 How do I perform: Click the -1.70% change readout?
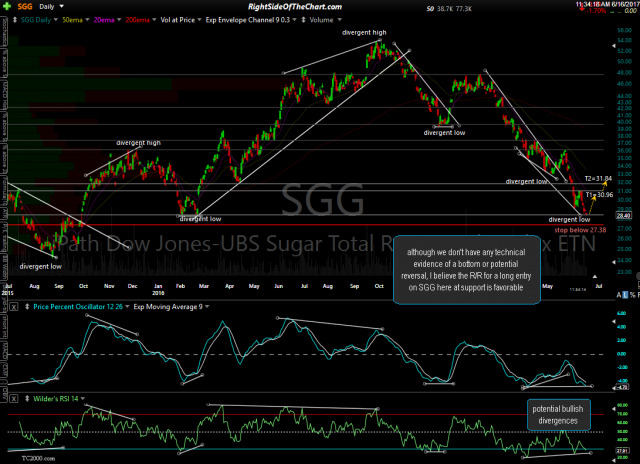tap(596, 11)
